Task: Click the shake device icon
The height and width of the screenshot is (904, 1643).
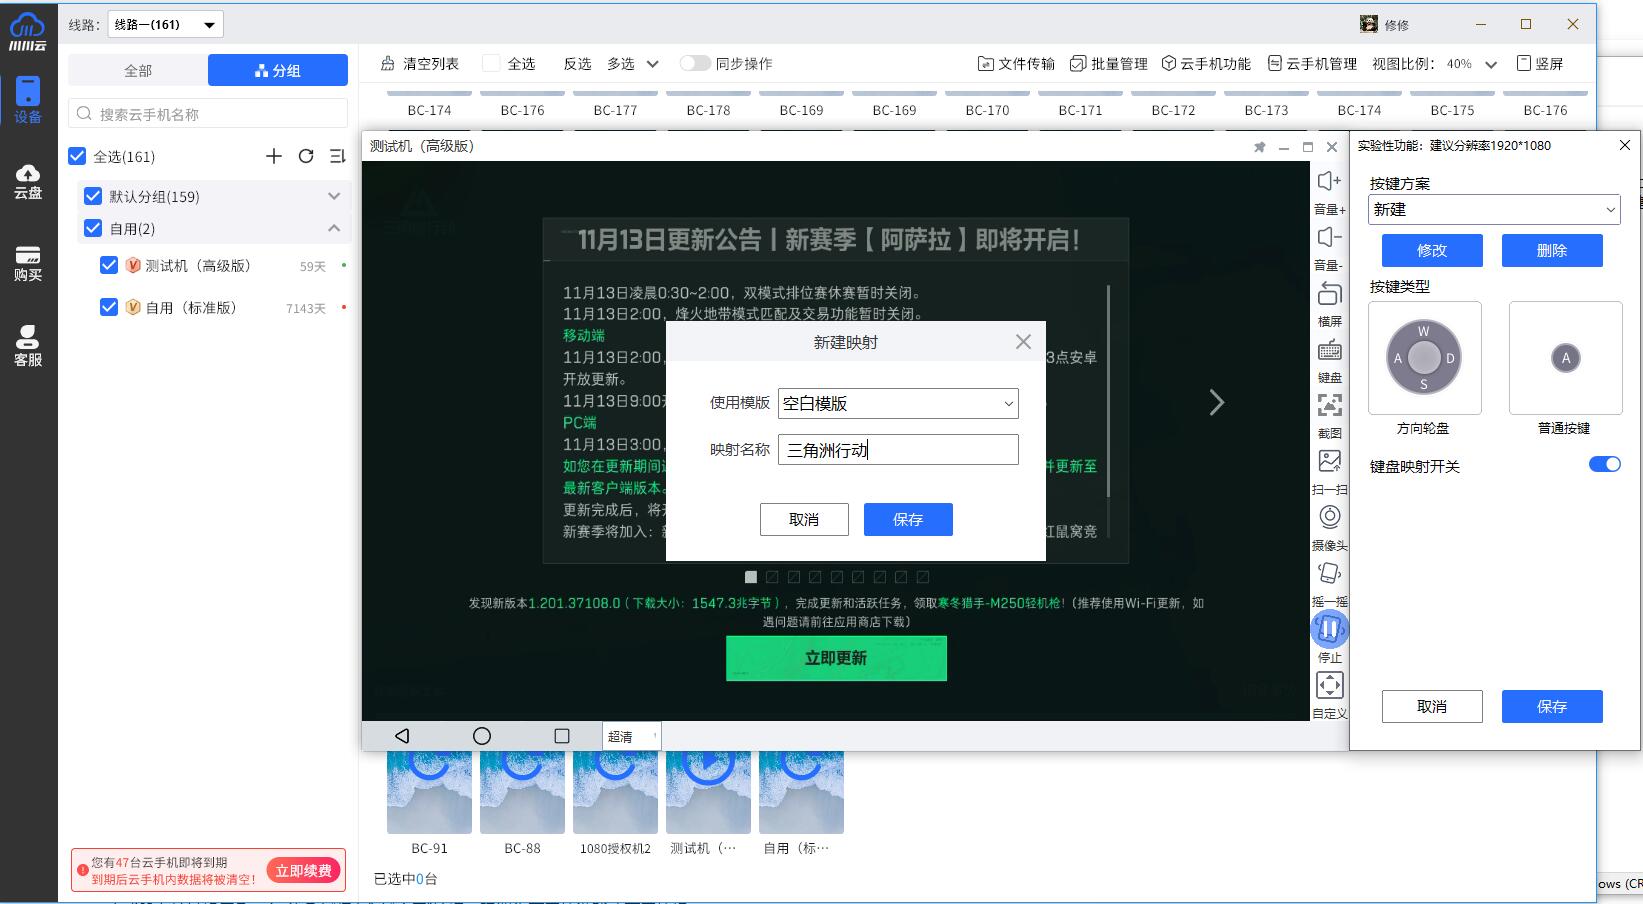Action: 1329,573
